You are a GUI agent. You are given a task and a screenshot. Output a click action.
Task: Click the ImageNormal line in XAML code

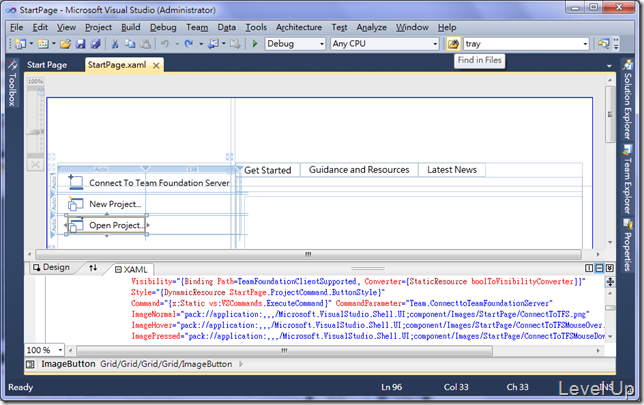360,314
